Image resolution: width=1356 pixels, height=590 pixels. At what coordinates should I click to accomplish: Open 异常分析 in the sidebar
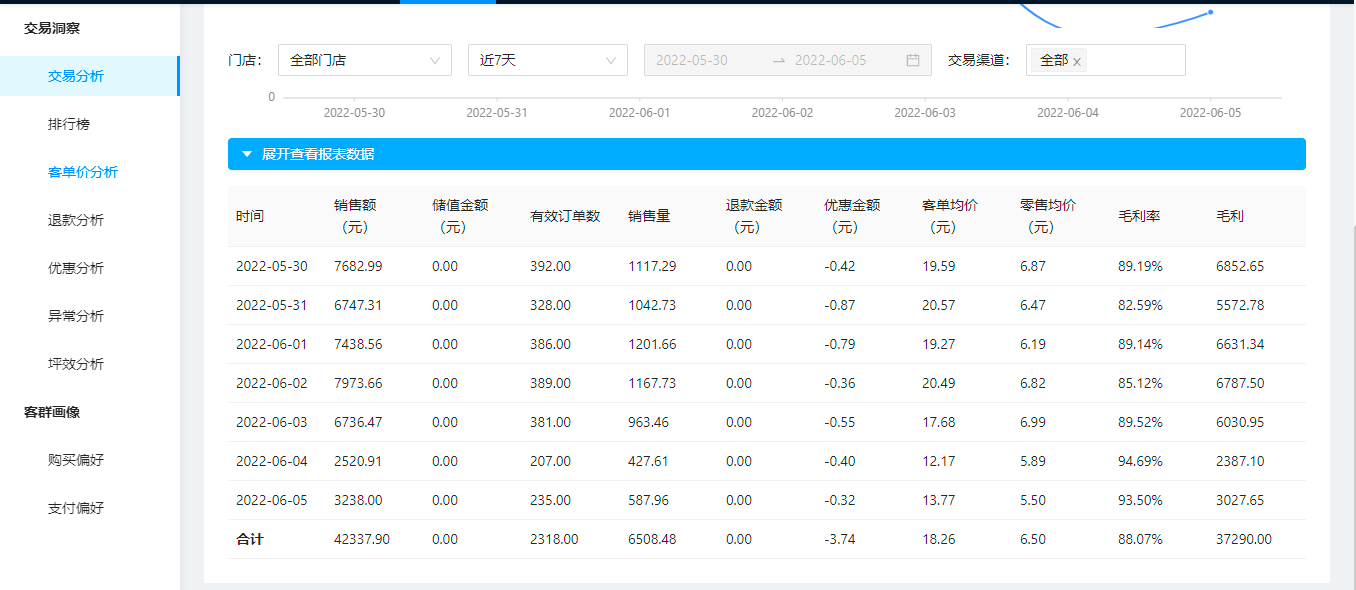click(x=76, y=316)
